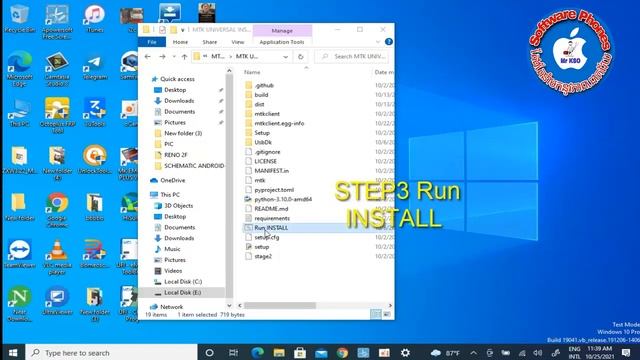This screenshot has height=360, width=640.
Task: Select the LICENSE file
Action: coord(265,161)
